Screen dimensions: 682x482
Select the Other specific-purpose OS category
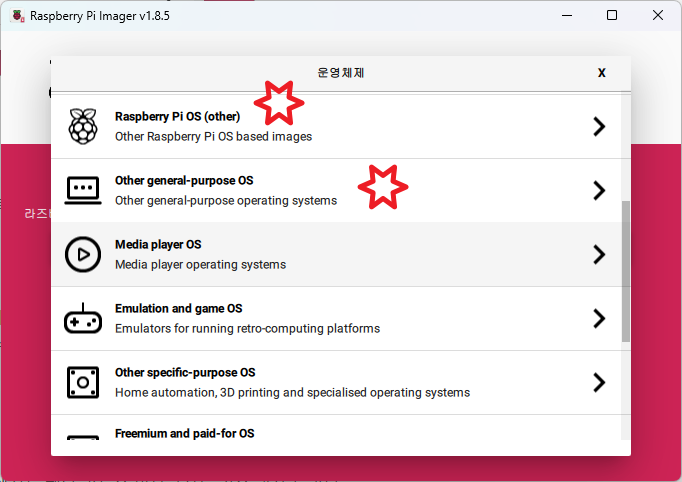336,382
